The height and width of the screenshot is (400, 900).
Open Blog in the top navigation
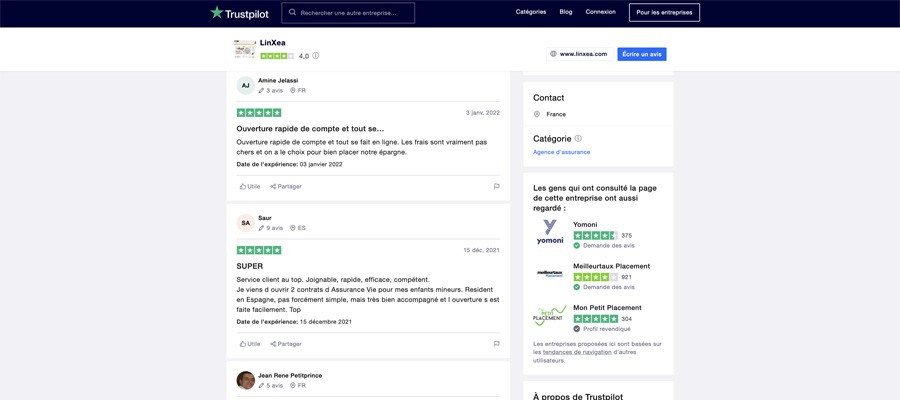click(565, 12)
